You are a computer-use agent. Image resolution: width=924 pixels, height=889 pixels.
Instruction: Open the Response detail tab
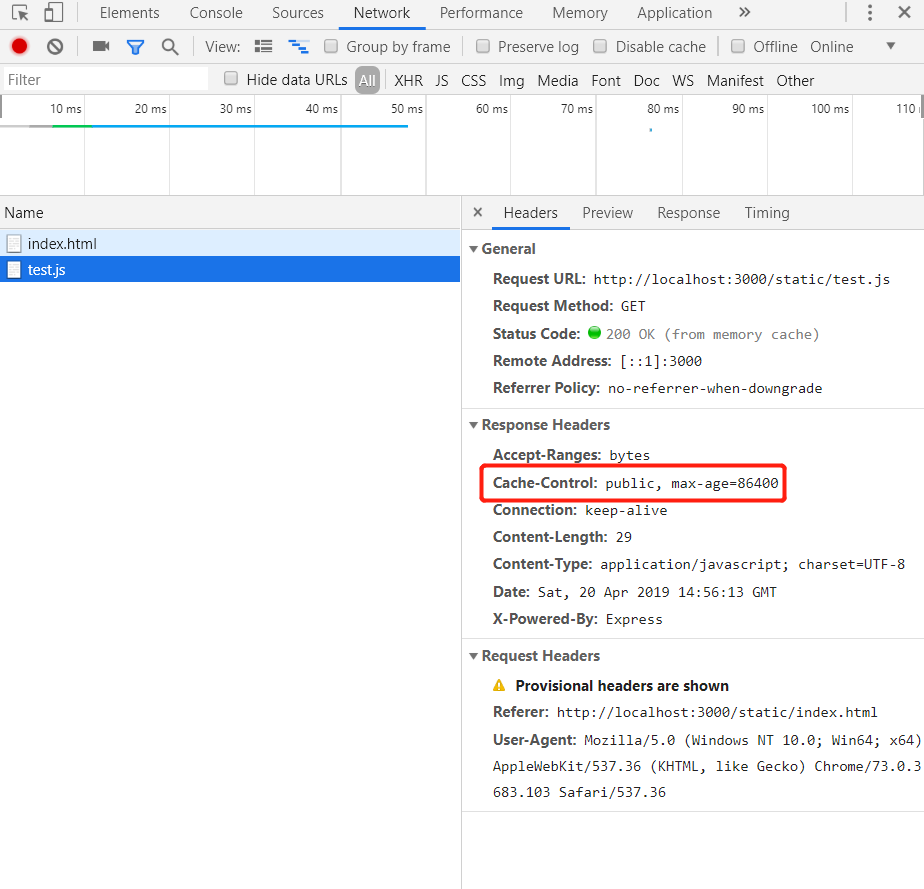pyautogui.click(x=688, y=213)
